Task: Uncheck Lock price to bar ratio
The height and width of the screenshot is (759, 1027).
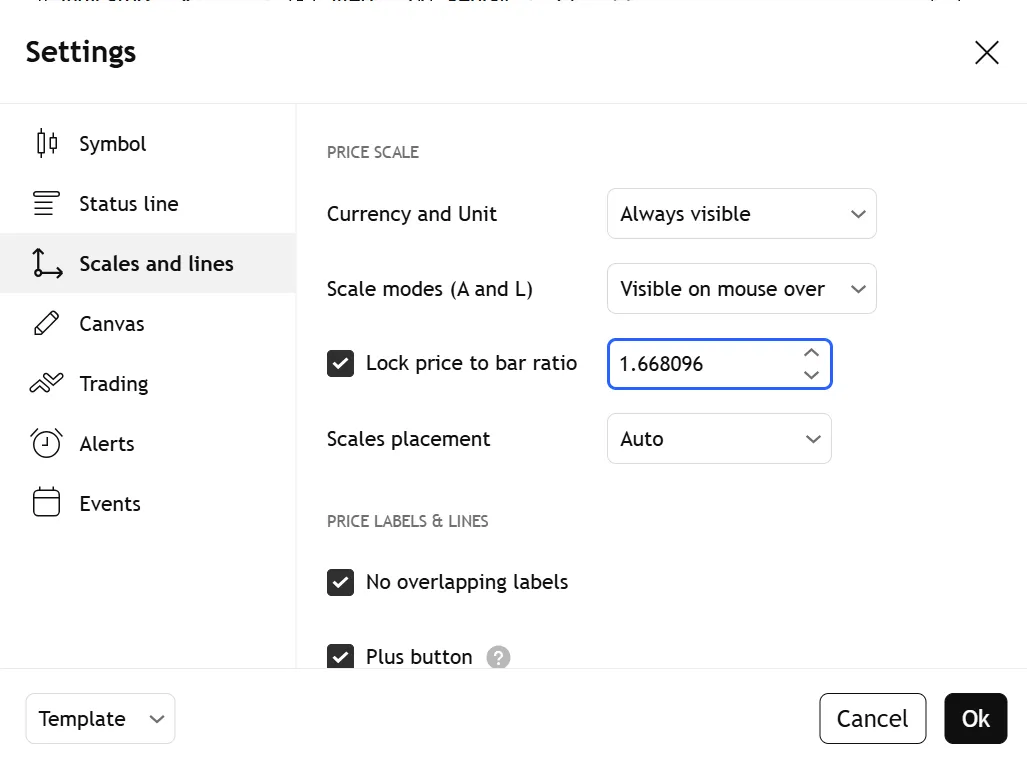Action: 340,363
